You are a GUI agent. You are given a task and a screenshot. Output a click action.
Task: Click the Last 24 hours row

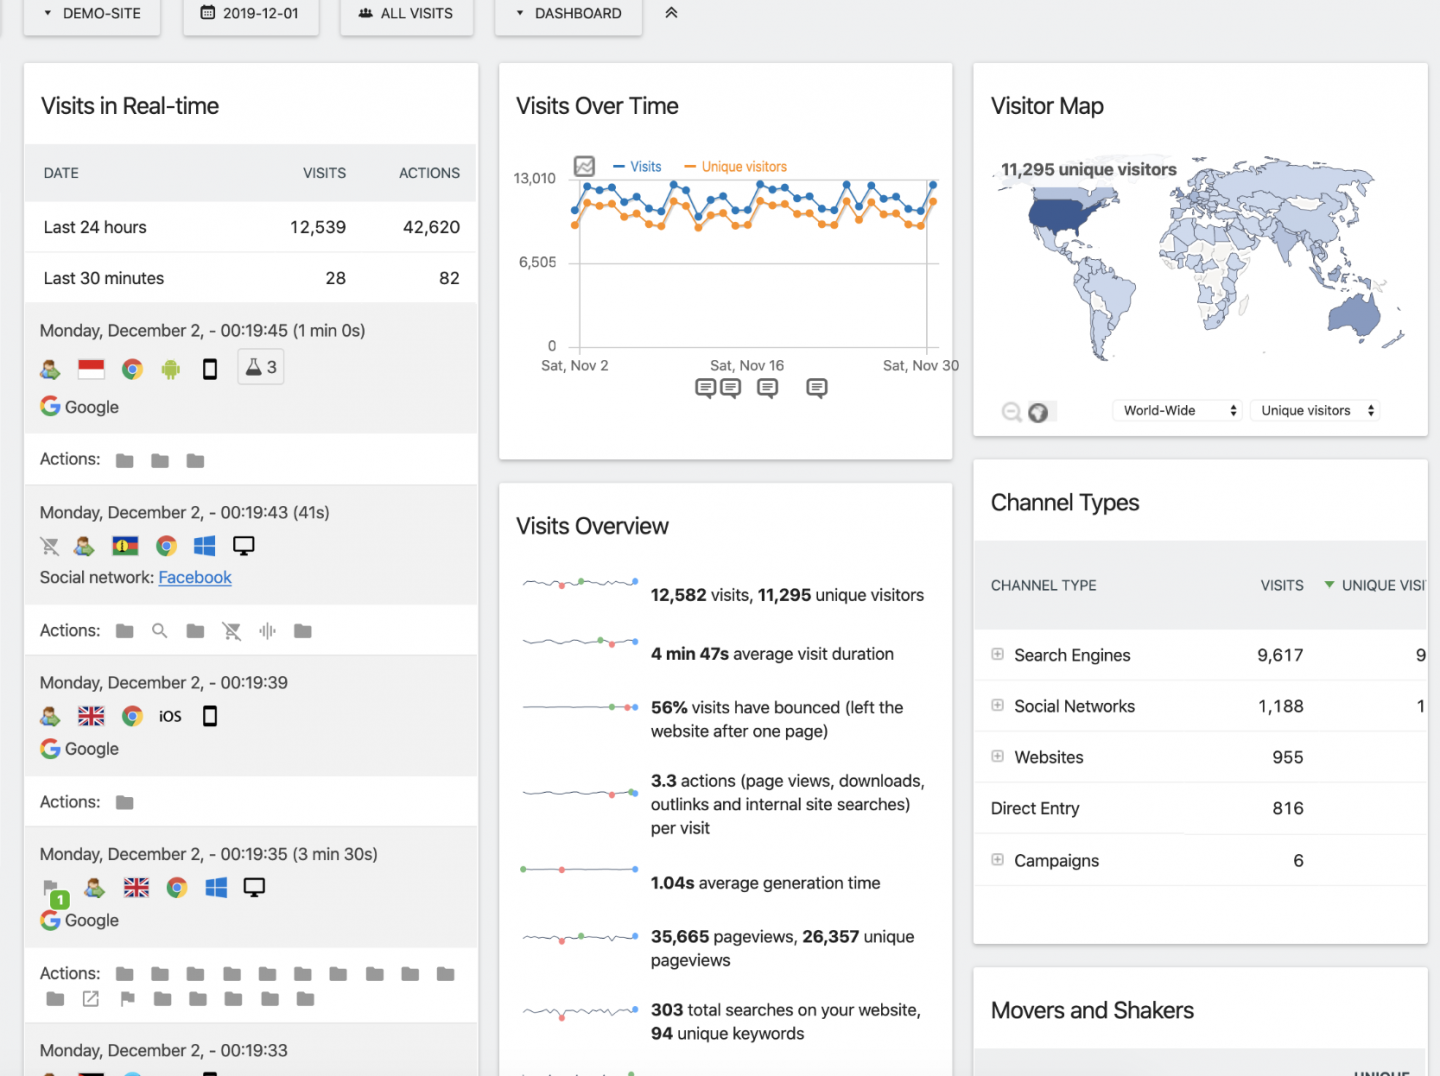click(251, 227)
